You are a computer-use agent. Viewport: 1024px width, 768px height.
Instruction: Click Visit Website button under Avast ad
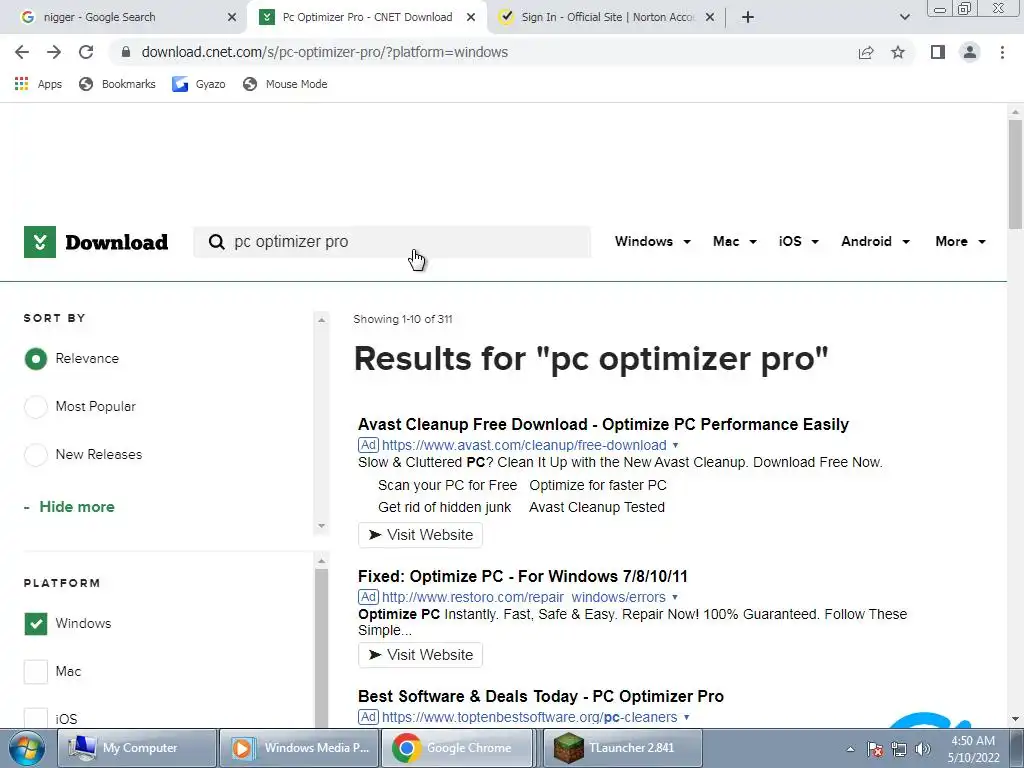coord(420,535)
